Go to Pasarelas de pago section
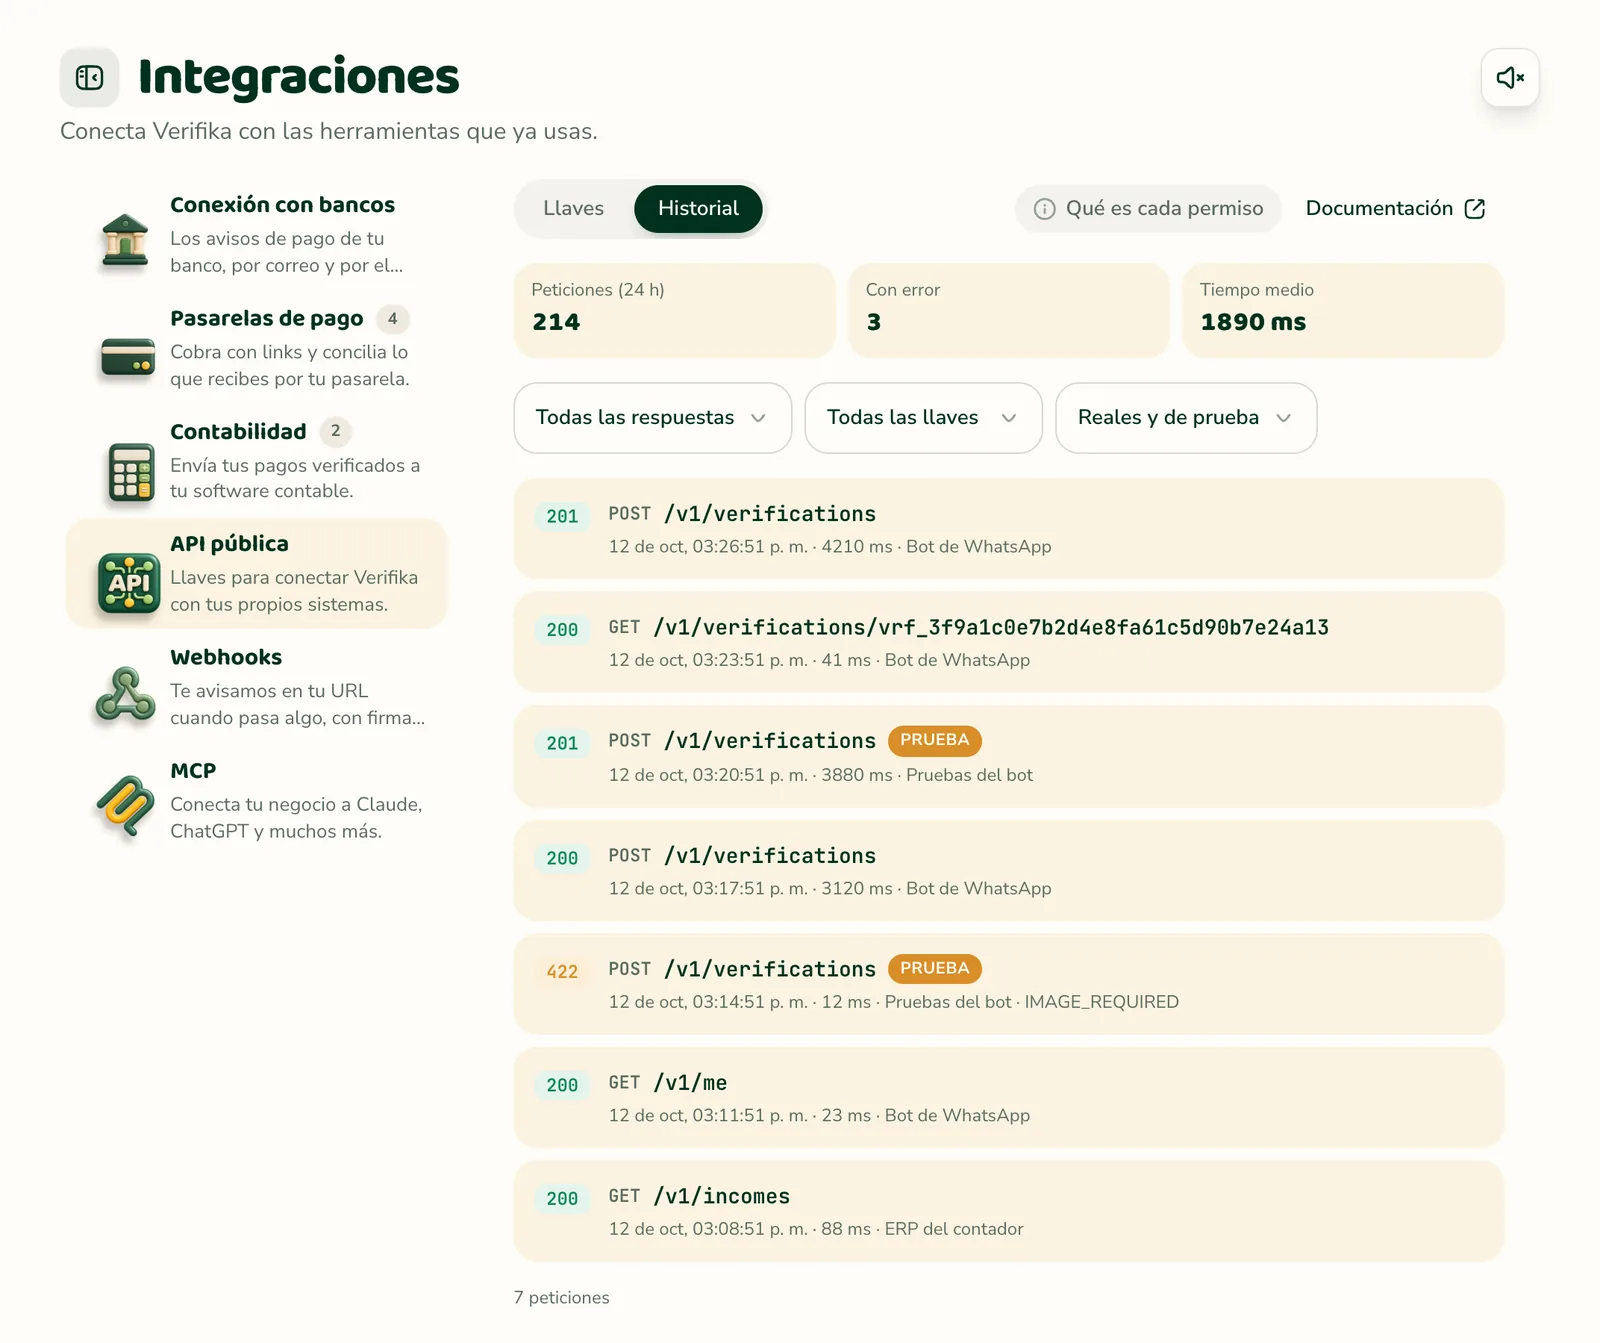1600x1343 pixels. (257, 348)
